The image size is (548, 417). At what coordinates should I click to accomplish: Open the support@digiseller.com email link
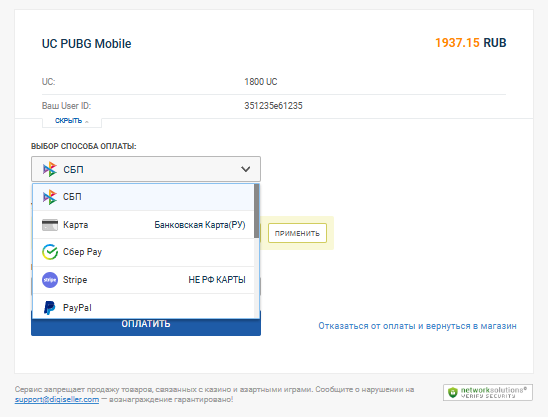click(x=57, y=399)
